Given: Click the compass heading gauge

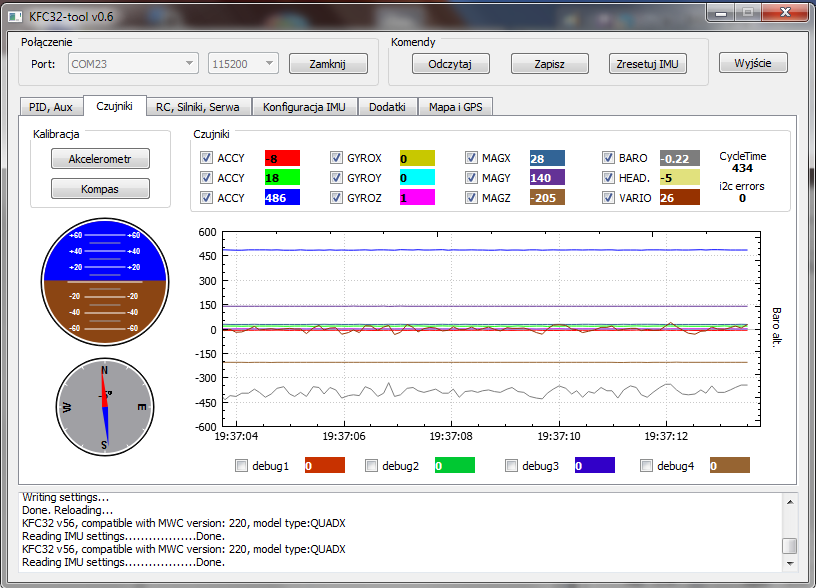Looking at the screenshot, I should pyautogui.click(x=103, y=405).
